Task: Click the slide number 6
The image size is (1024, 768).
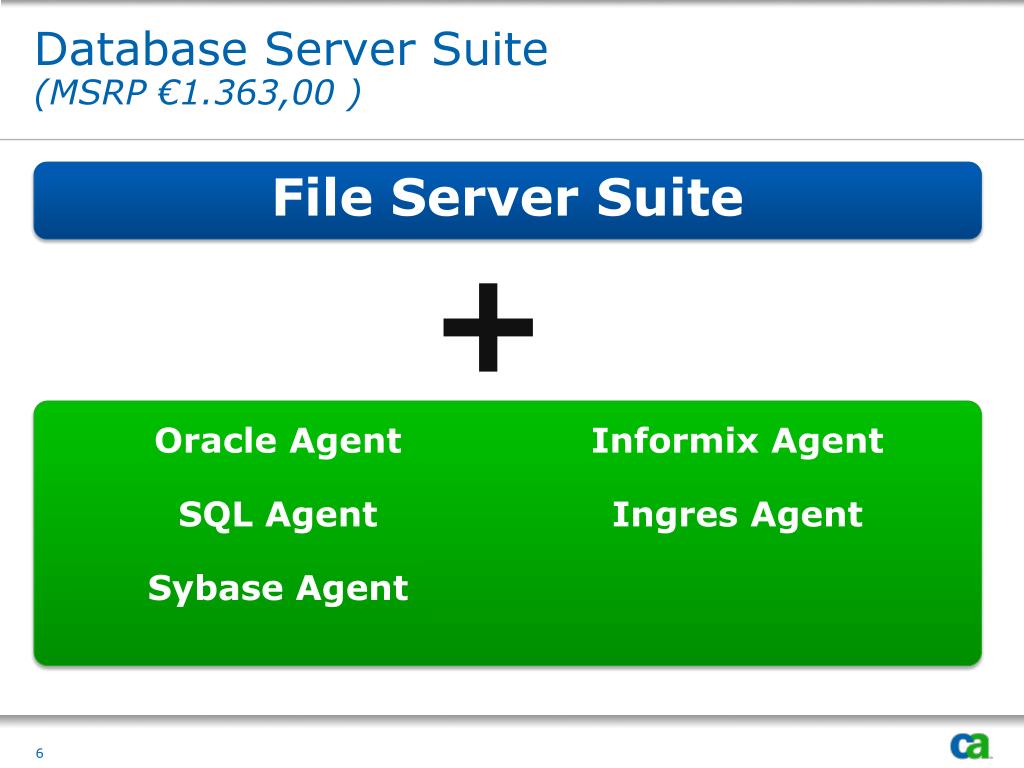Action: [39, 753]
